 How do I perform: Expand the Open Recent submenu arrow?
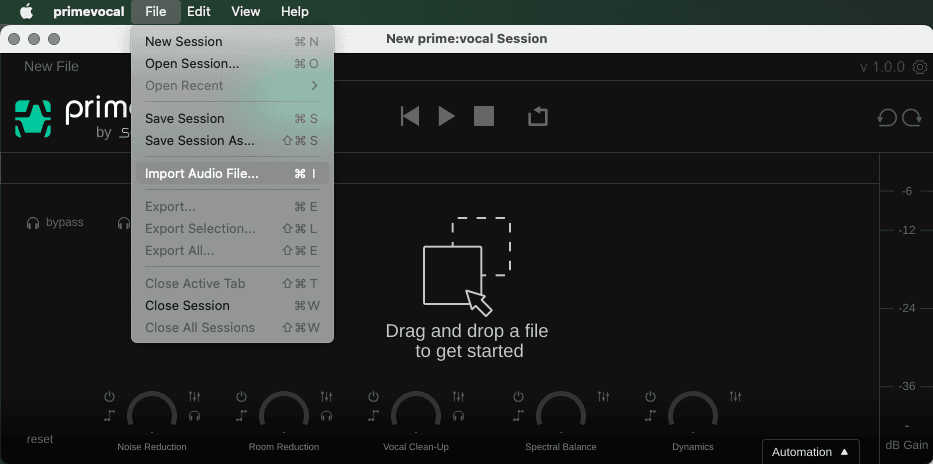315,86
